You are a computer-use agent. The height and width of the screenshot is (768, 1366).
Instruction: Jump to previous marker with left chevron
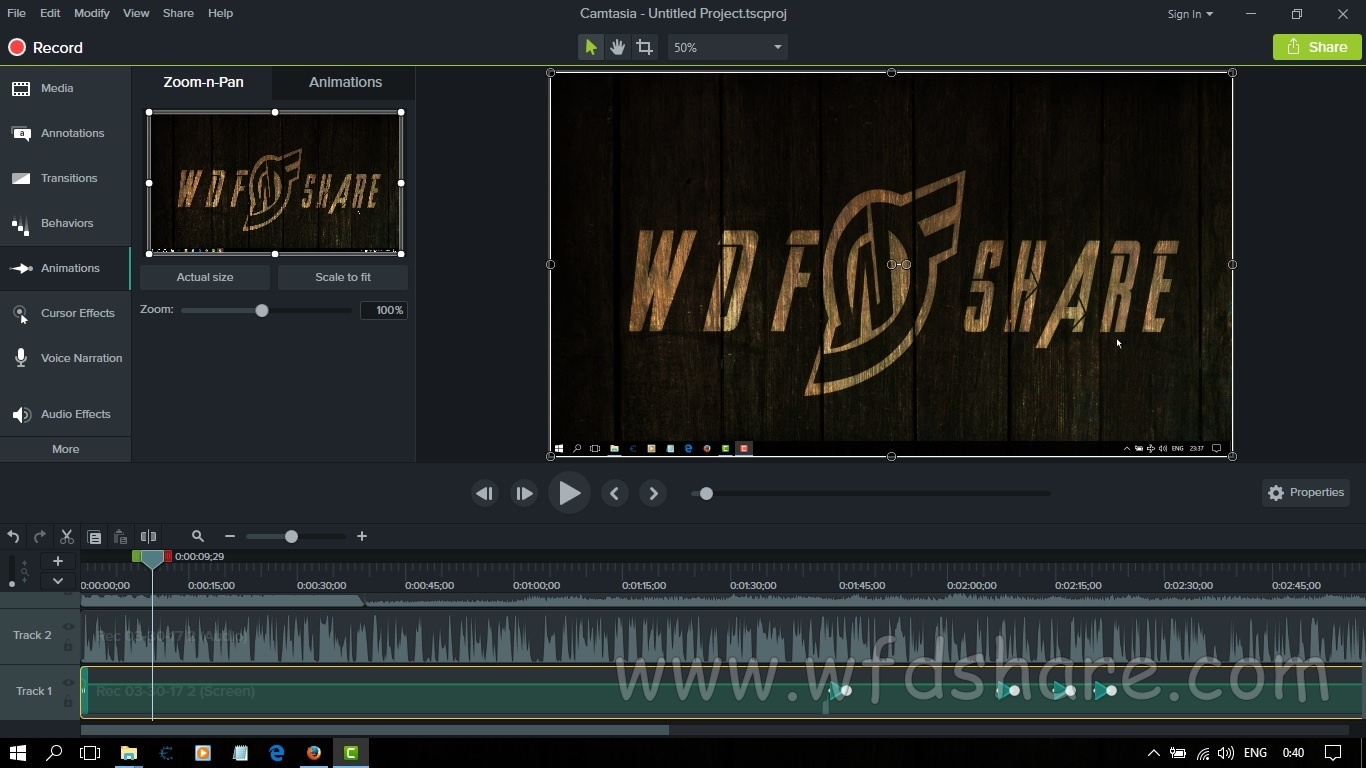click(x=614, y=493)
